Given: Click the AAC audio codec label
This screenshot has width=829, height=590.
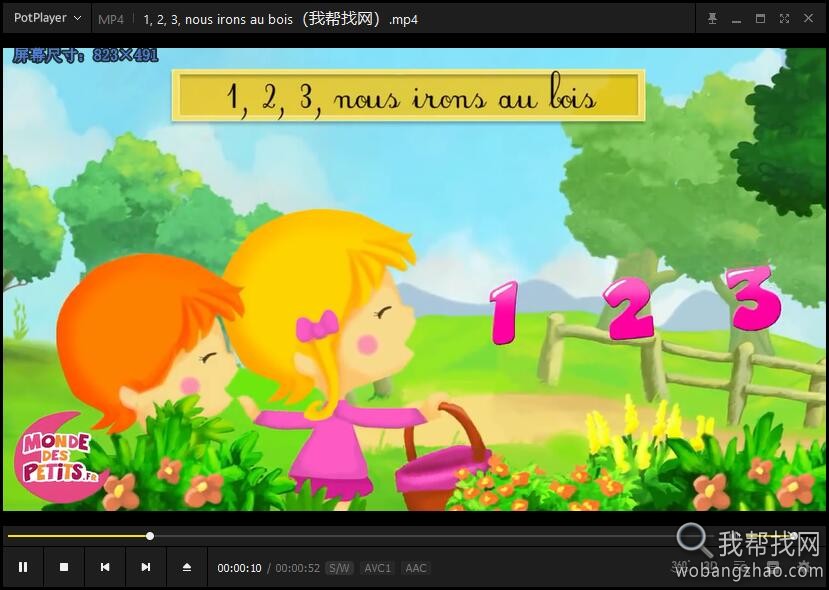Looking at the screenshot, I should [x=416, y=568].
